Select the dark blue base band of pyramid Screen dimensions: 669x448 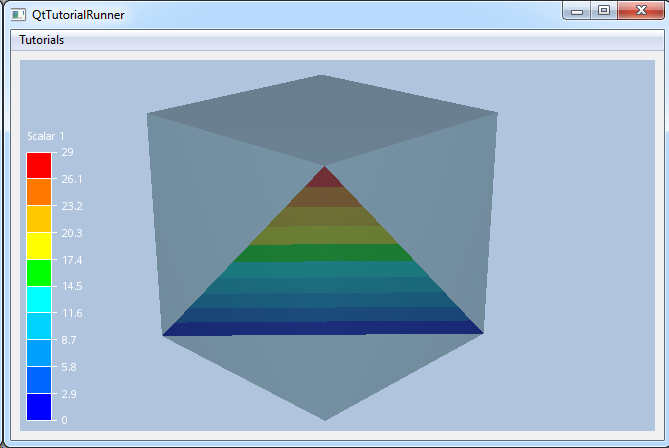[x=322, y=327]
